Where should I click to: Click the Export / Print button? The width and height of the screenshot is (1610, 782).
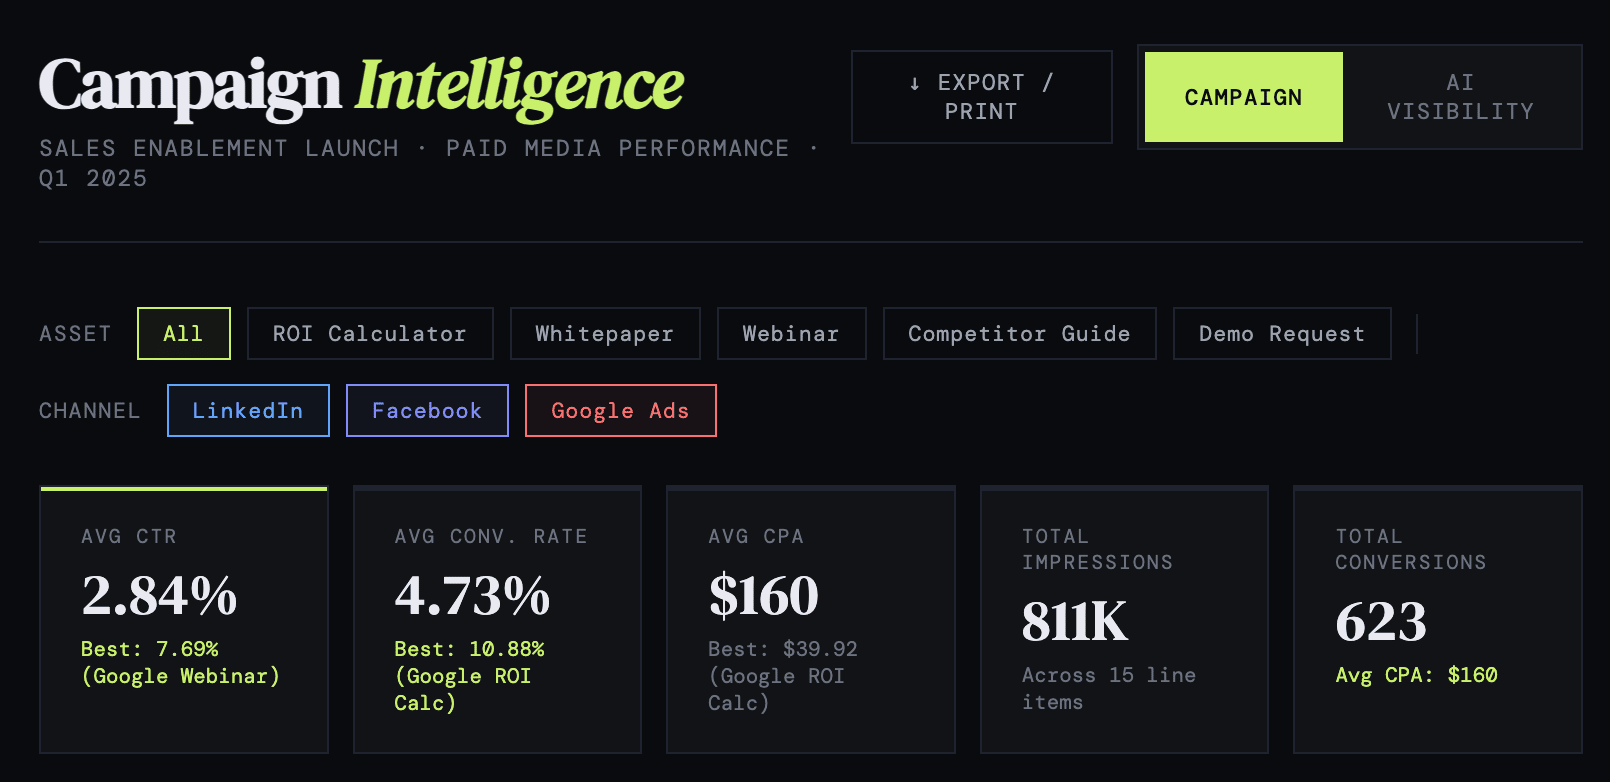point(981,97)
